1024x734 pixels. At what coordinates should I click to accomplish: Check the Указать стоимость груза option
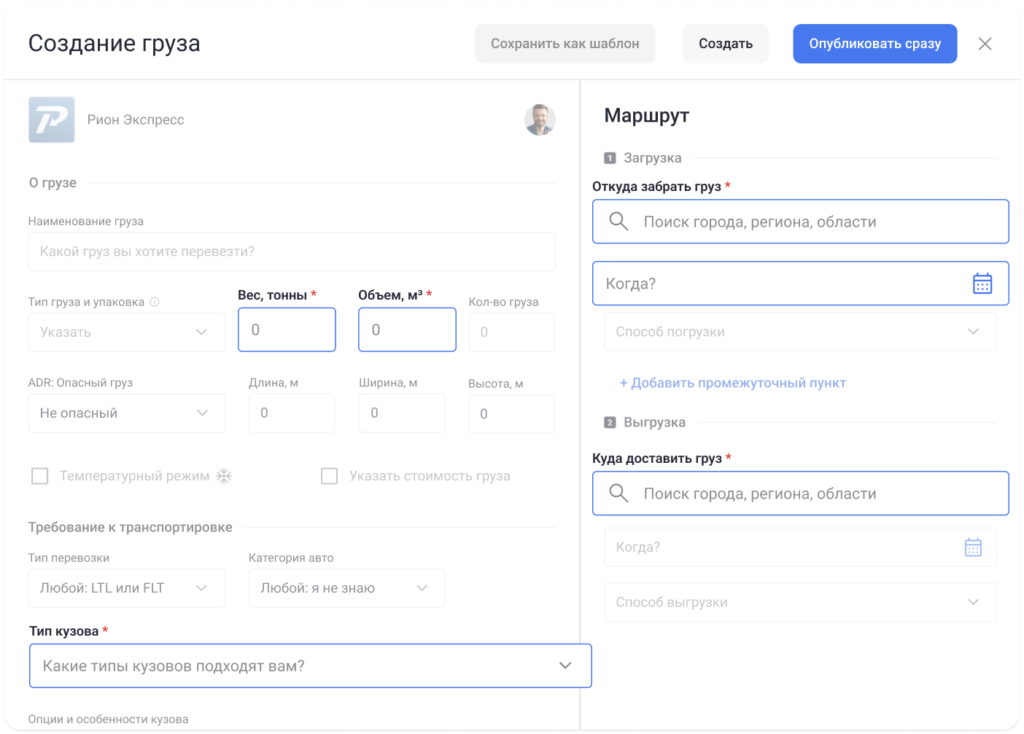[330, 476]
